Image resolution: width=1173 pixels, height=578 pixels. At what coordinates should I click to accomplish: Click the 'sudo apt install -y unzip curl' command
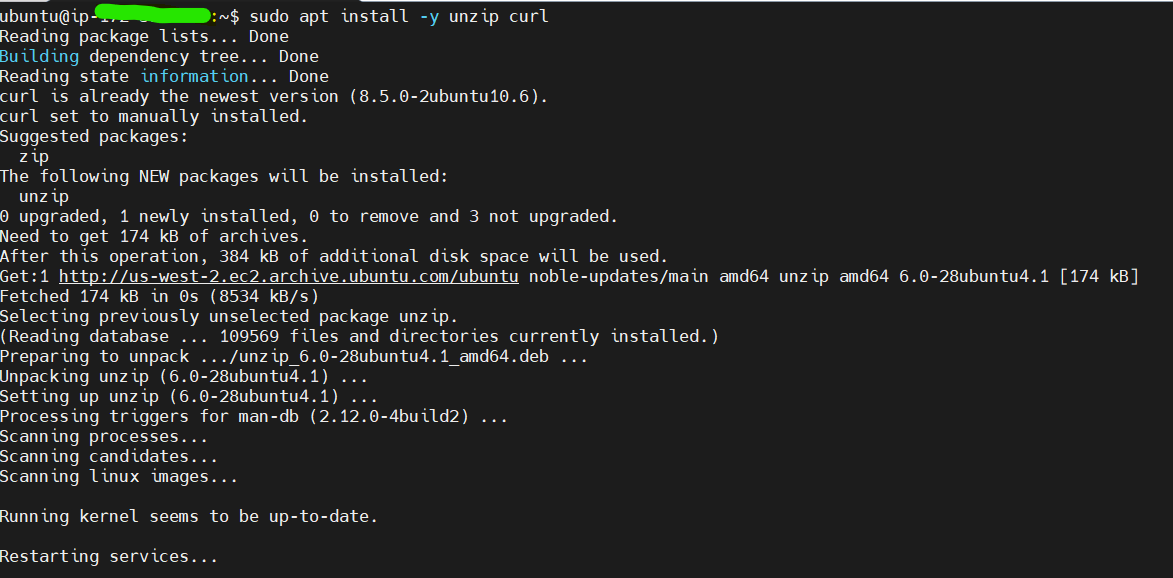[x=399, y=16]
